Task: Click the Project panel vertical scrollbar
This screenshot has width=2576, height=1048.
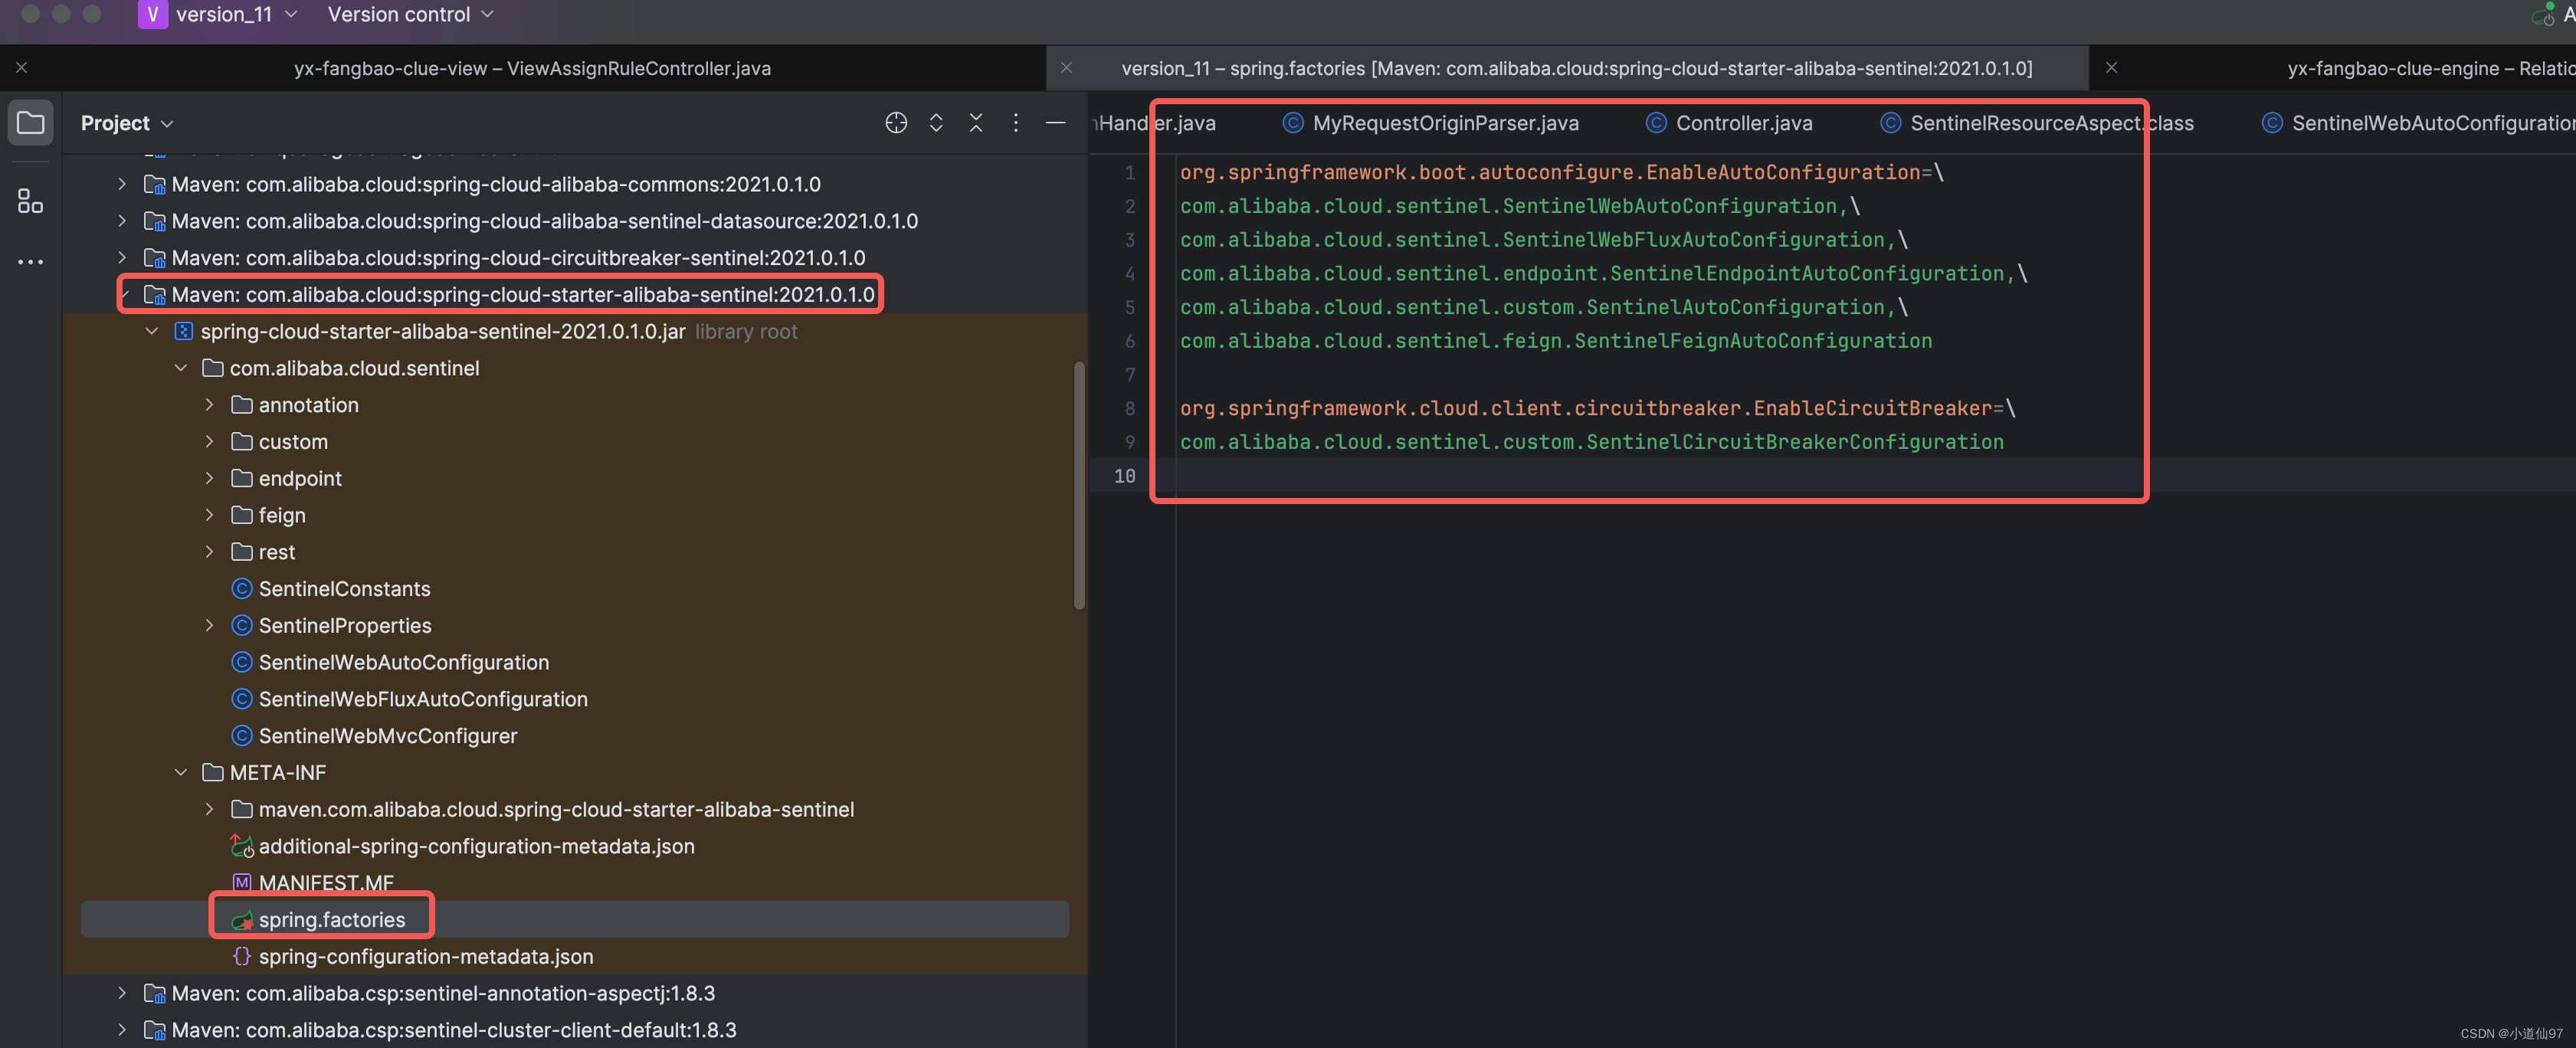Action: coord(1079,485)
